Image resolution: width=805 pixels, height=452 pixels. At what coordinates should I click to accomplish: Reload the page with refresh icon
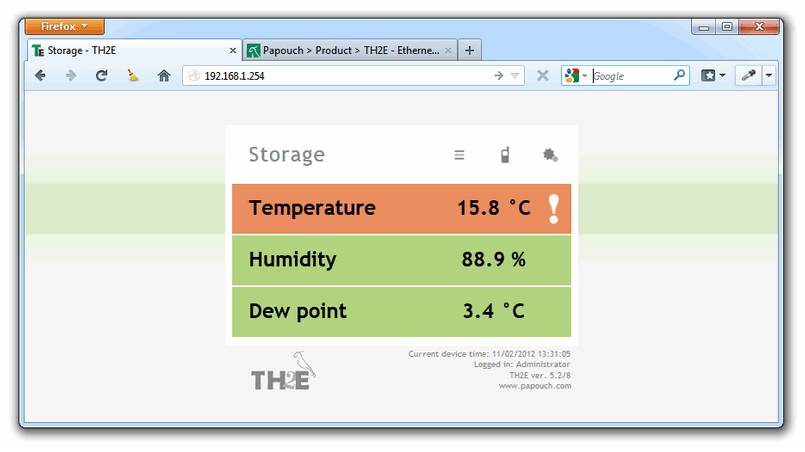point(102,76)
